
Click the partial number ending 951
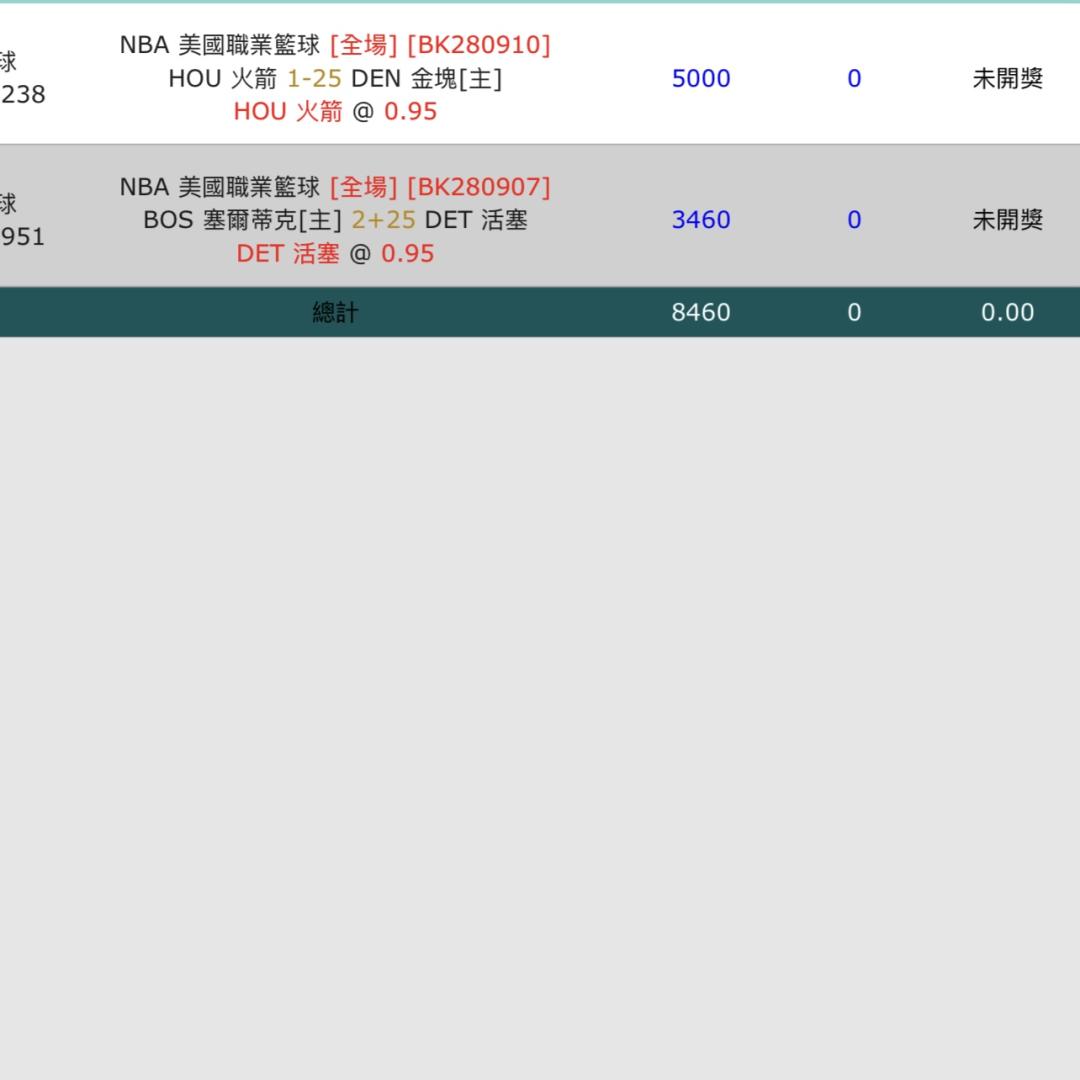click(23, 237)
